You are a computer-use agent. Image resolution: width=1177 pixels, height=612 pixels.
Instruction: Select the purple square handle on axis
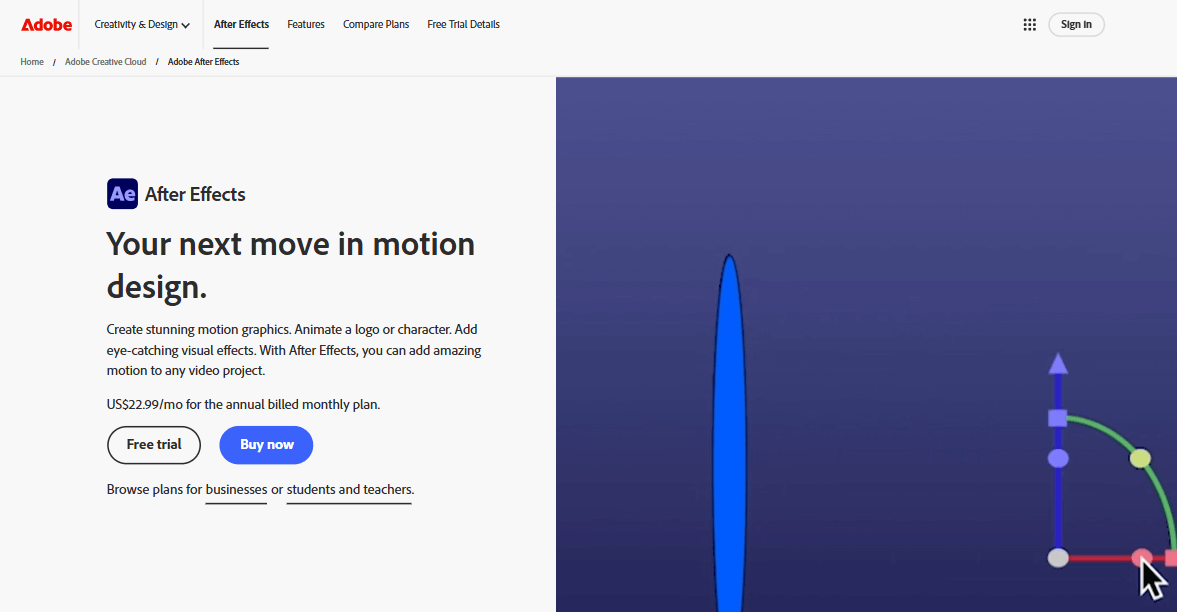click(x=1058, y=418)
